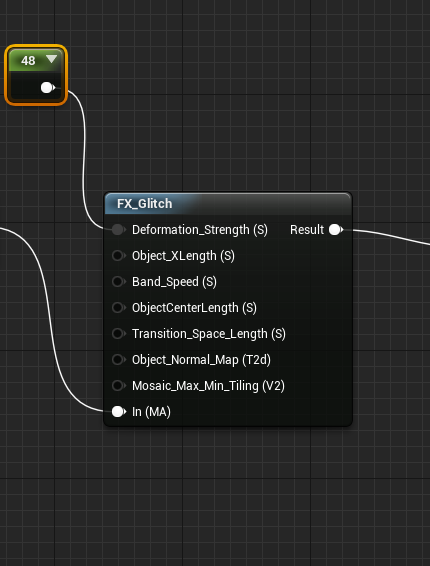Screen dimensions: 430x566
Task: Click the ObjectCenterLength (S) input pin
Action: tap(118, 308)
